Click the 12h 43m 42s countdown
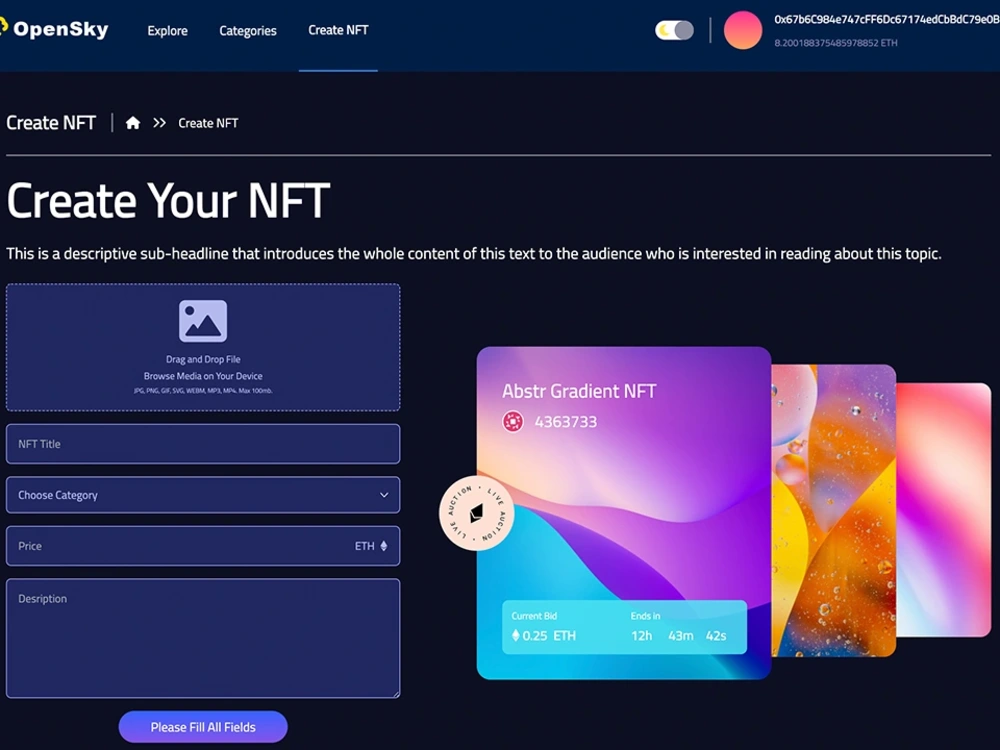Screen dimensions: 1000x750 [679, 636]
